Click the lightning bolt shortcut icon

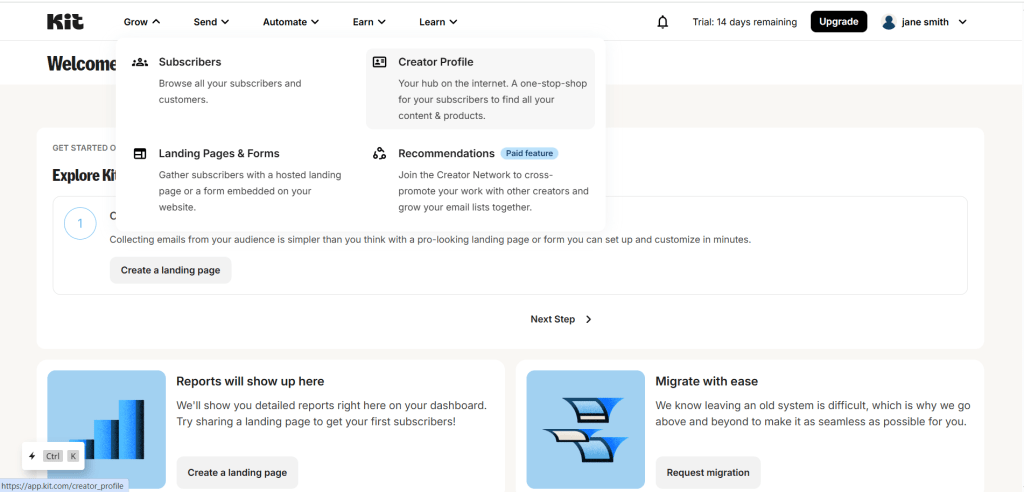pos(32,456)
